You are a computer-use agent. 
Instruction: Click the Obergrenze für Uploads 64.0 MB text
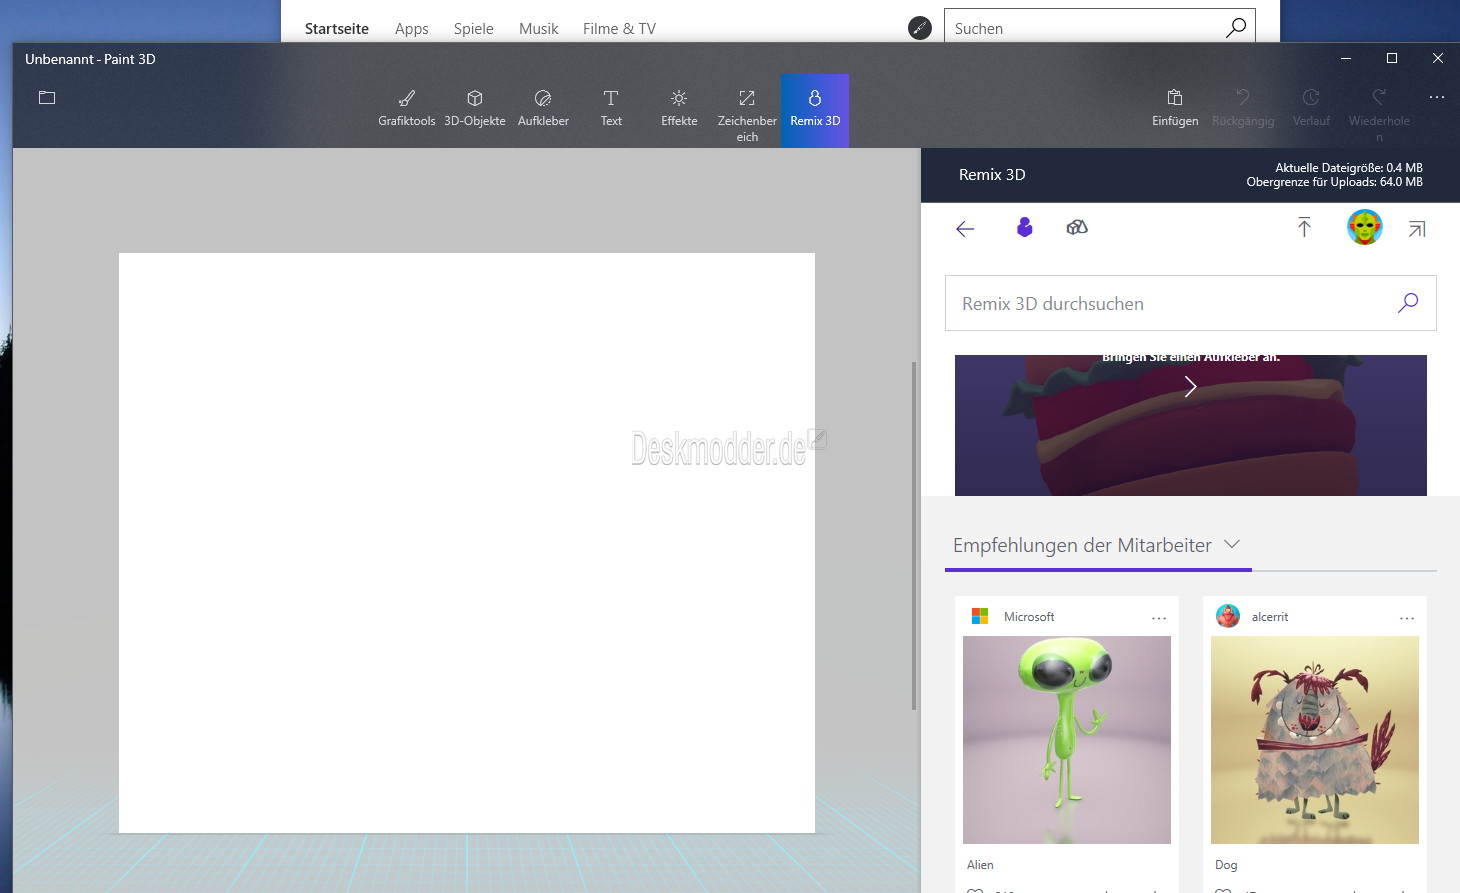1334,182
